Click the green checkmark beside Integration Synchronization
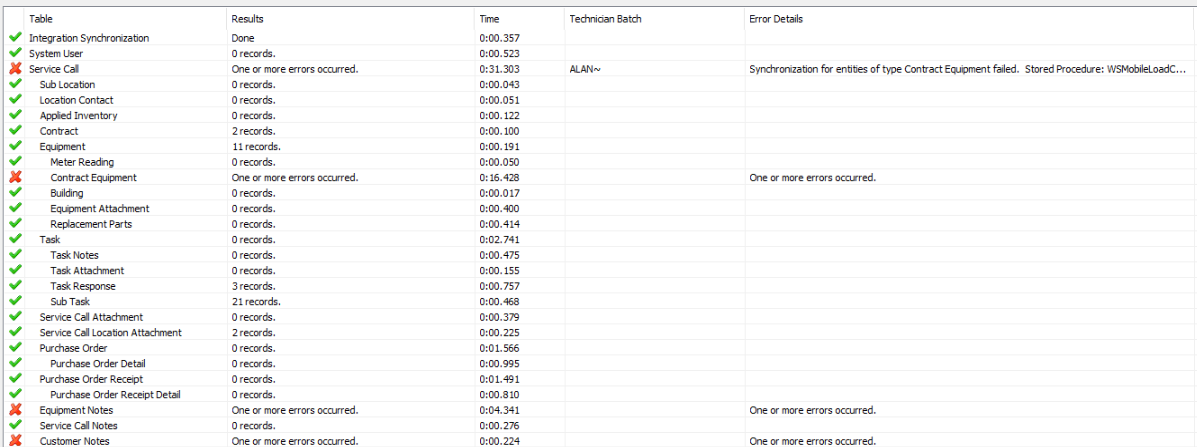The height and width of the screenshot is (447, 1197). [14, 38]
